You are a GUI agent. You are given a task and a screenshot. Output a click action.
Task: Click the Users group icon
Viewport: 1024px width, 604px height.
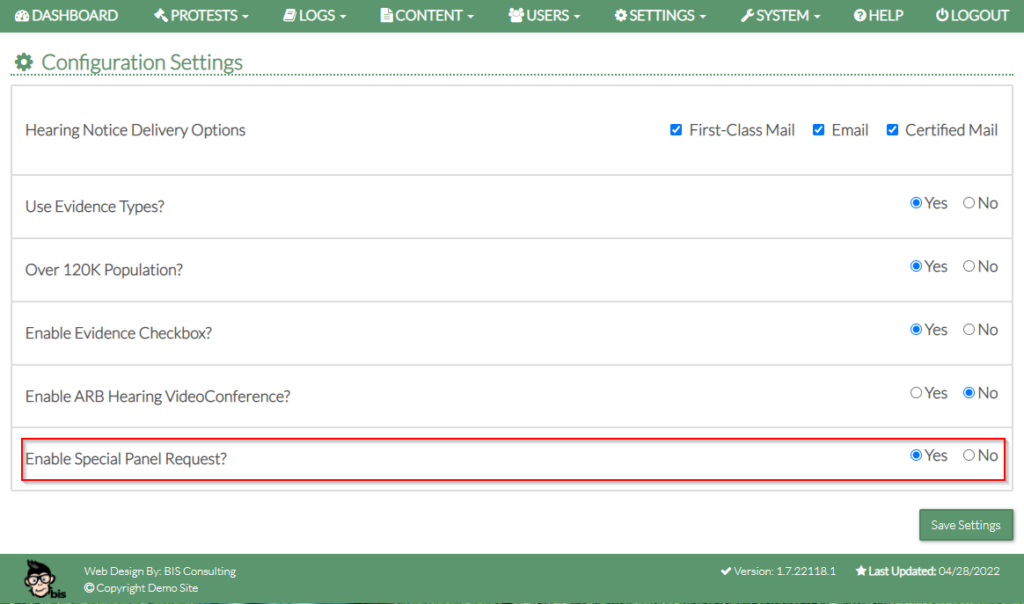(516, 16)
